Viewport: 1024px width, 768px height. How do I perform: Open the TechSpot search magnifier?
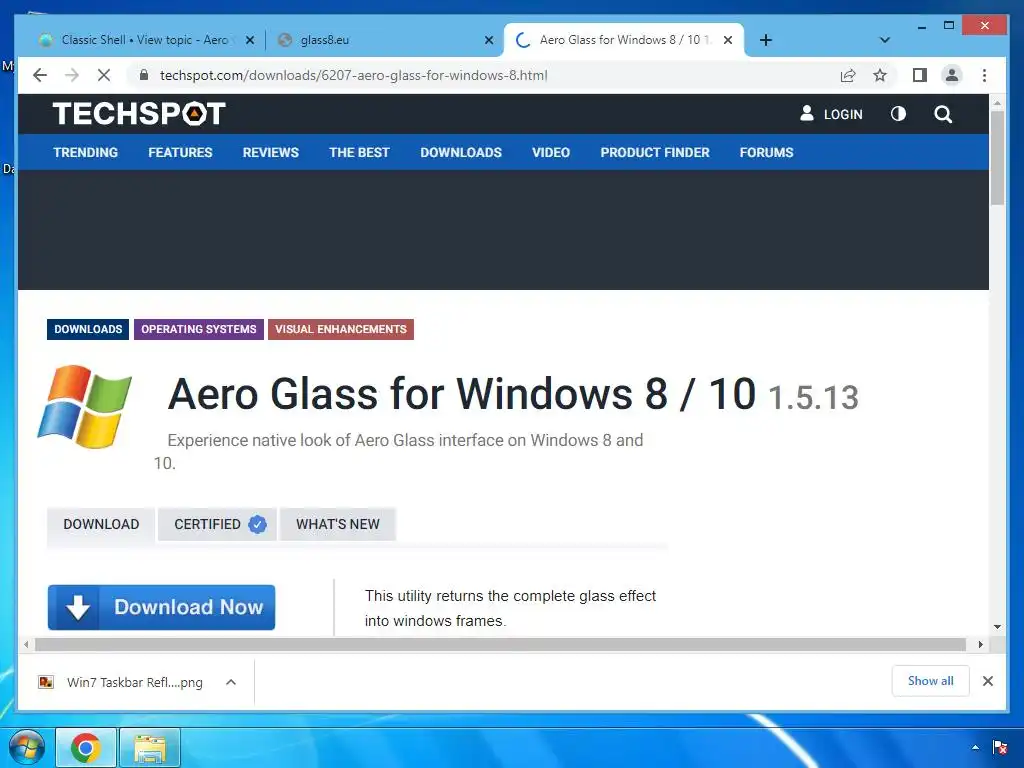click(x=943, y=114)
